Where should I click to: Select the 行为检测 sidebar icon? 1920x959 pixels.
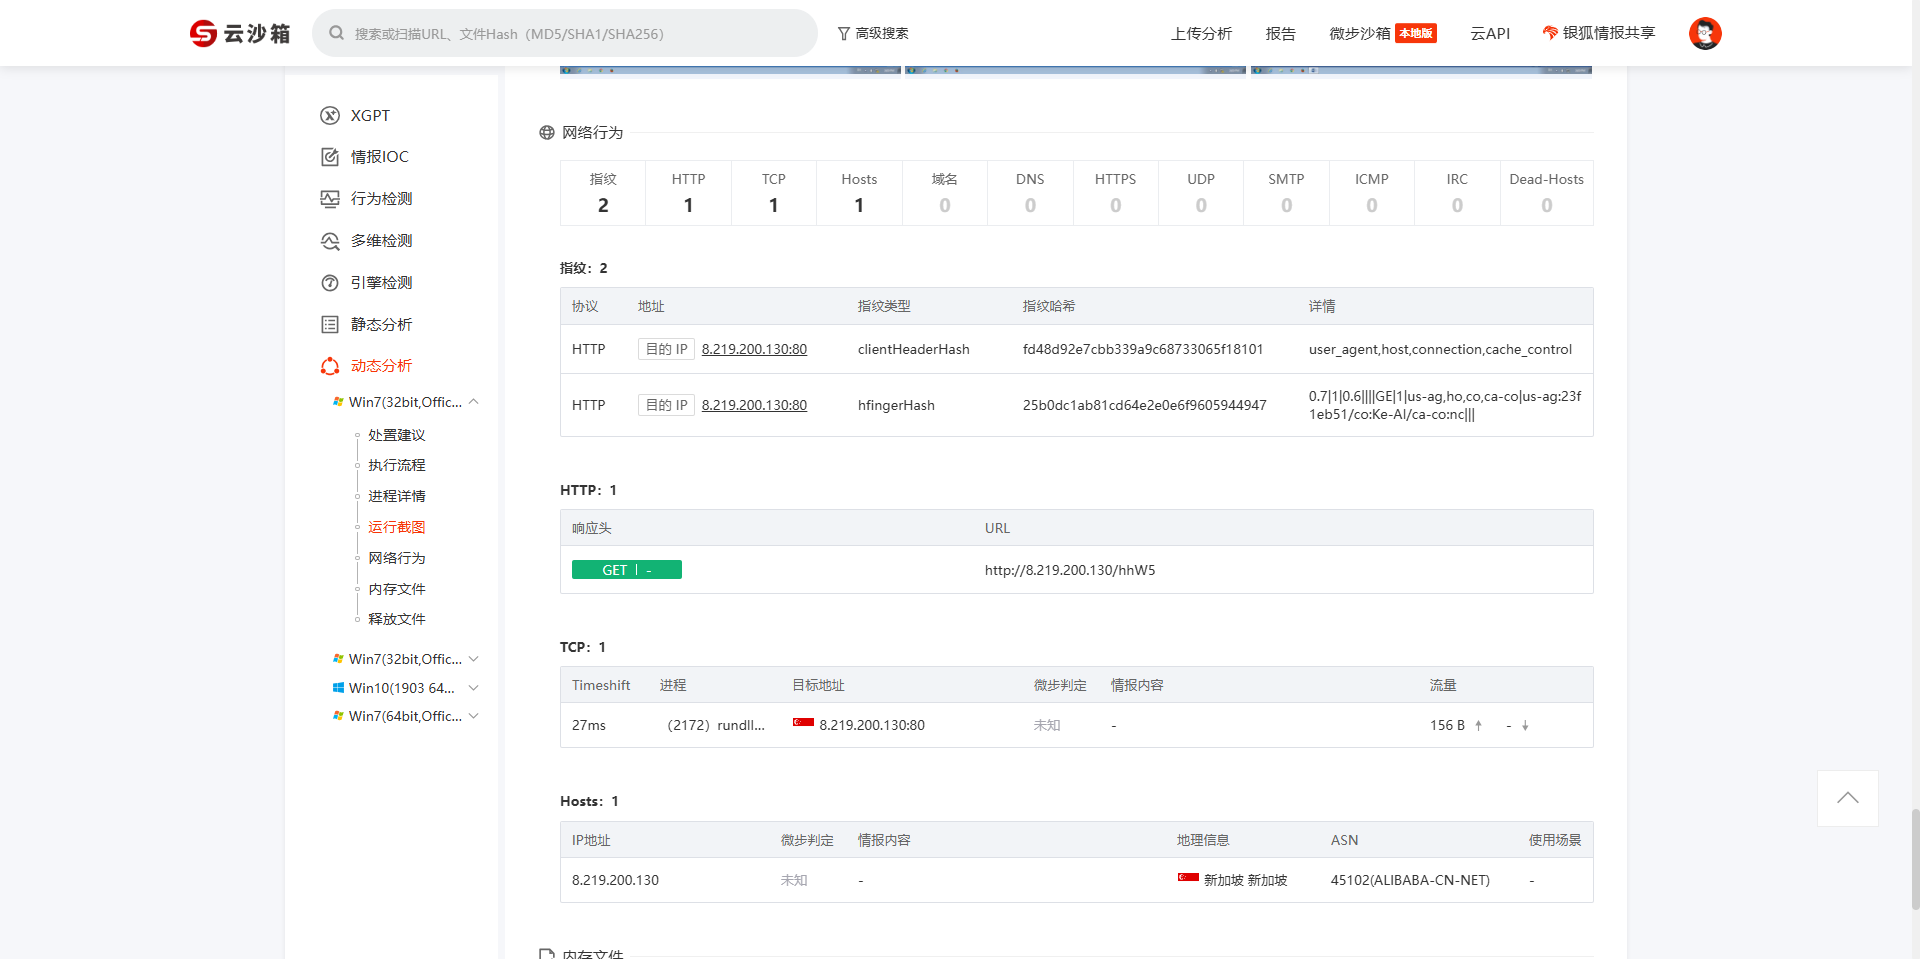(330, 199)
